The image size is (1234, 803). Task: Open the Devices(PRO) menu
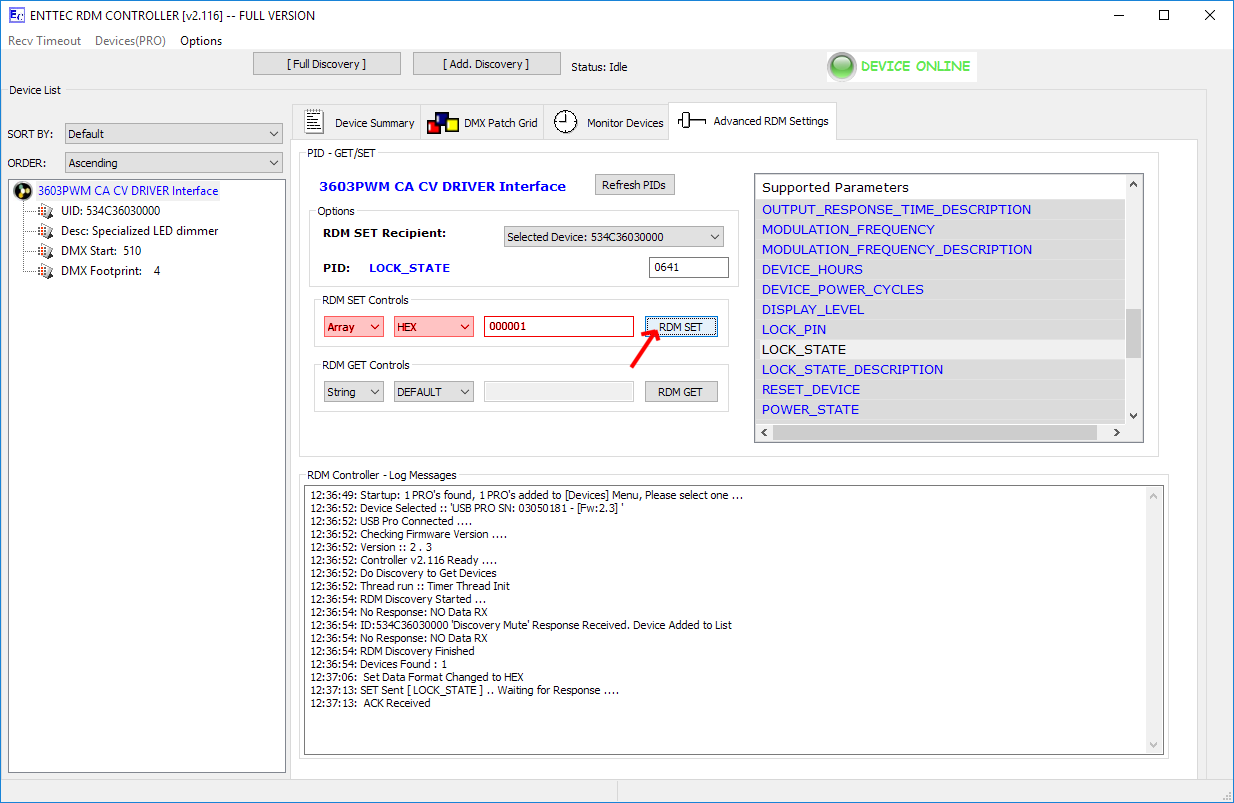[x=130, y=41]
